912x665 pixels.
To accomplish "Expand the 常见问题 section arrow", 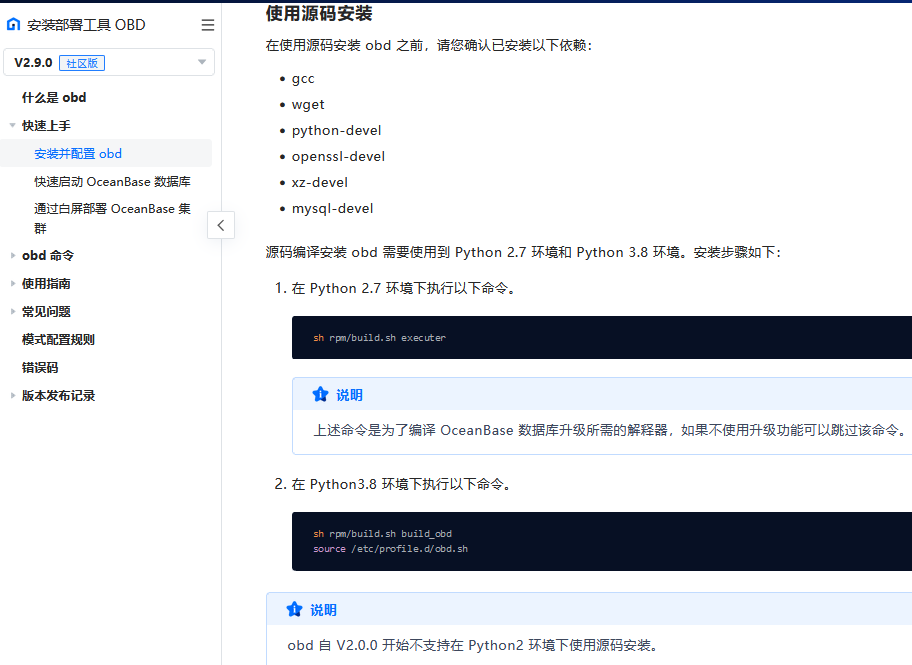I will tap(12, 311).
